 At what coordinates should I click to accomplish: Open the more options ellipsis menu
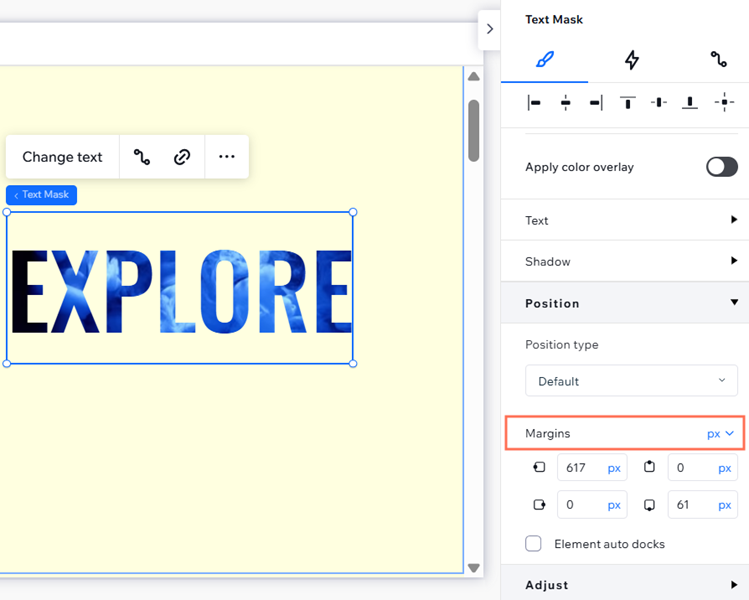point(227,157)
